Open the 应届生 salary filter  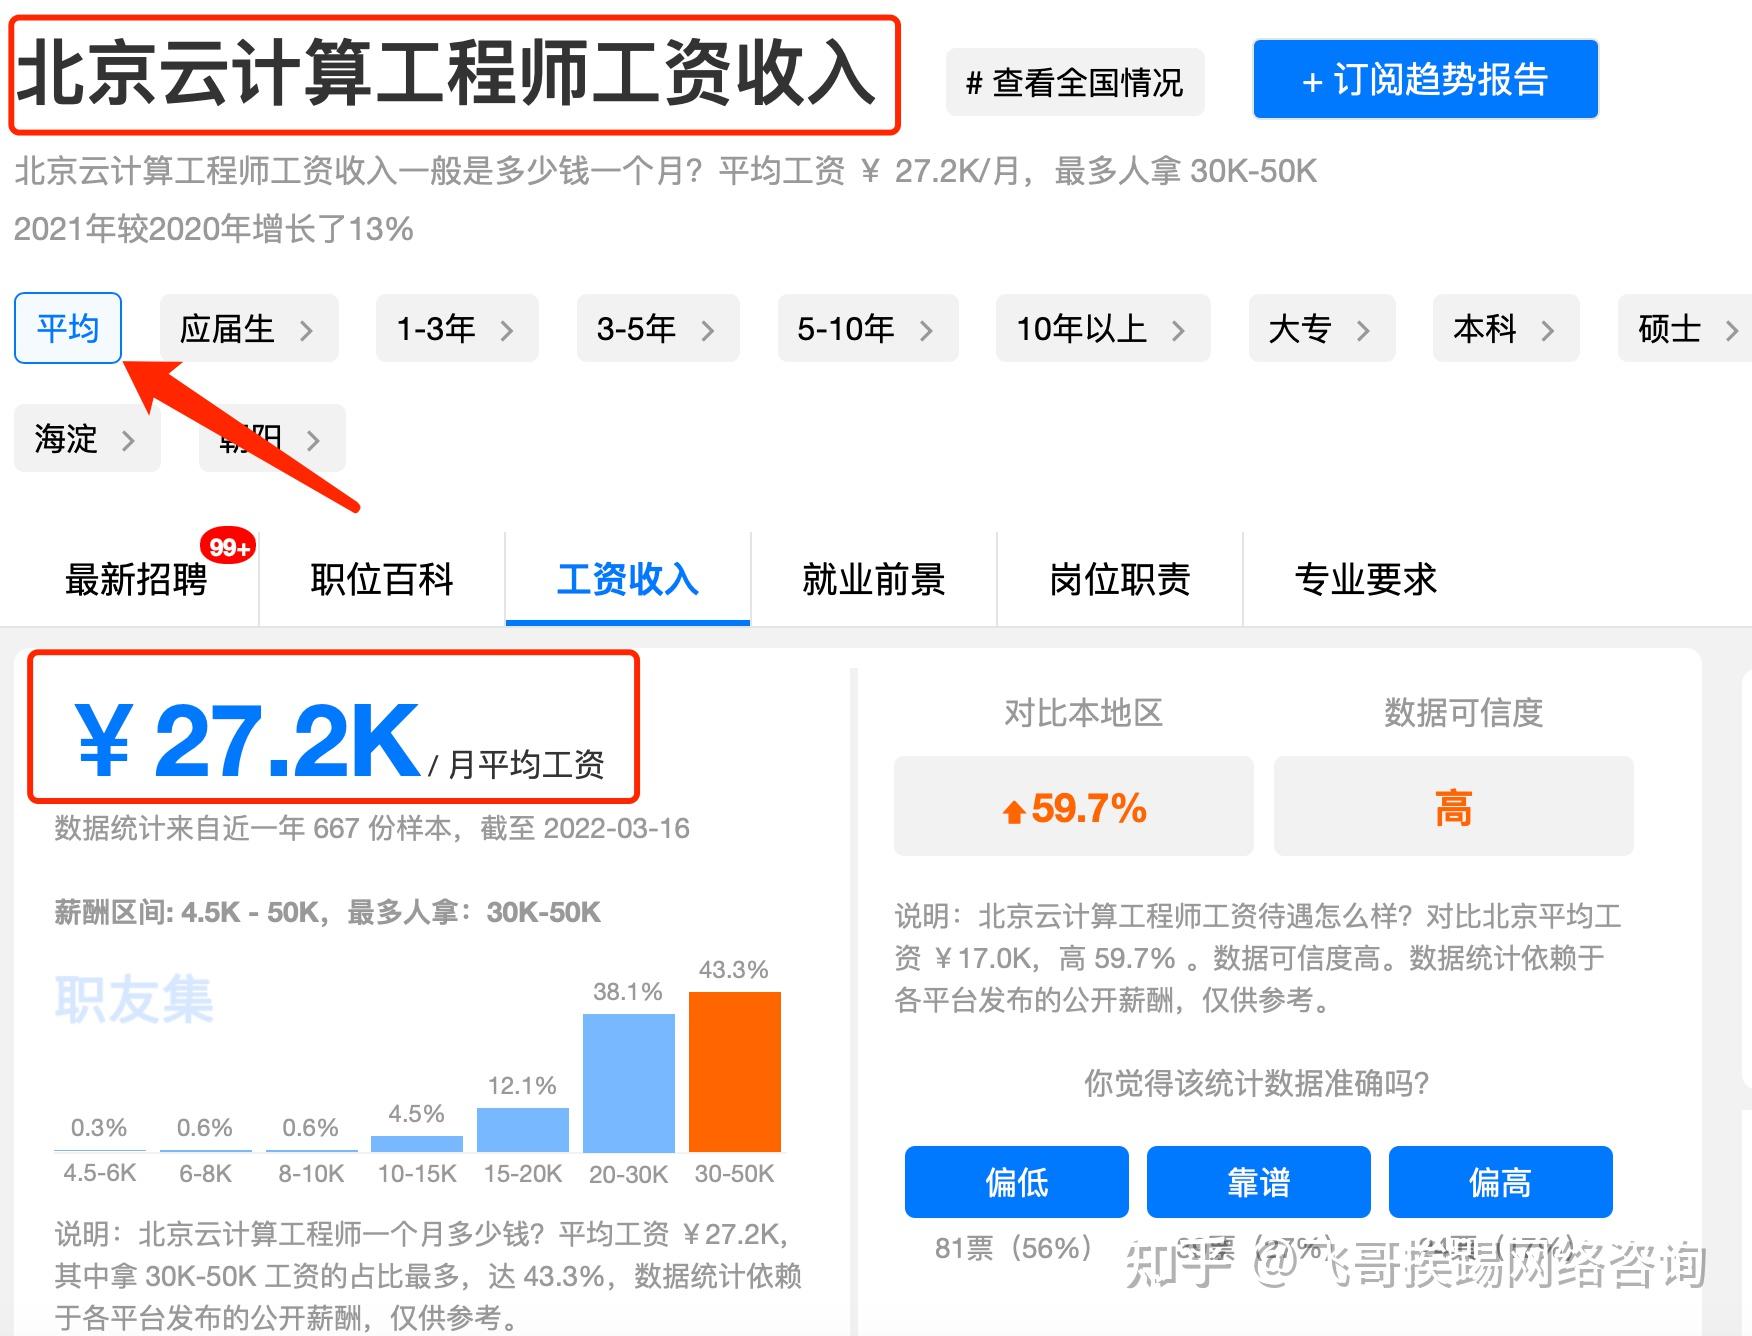pyautogui.click(x=249, y=328)
